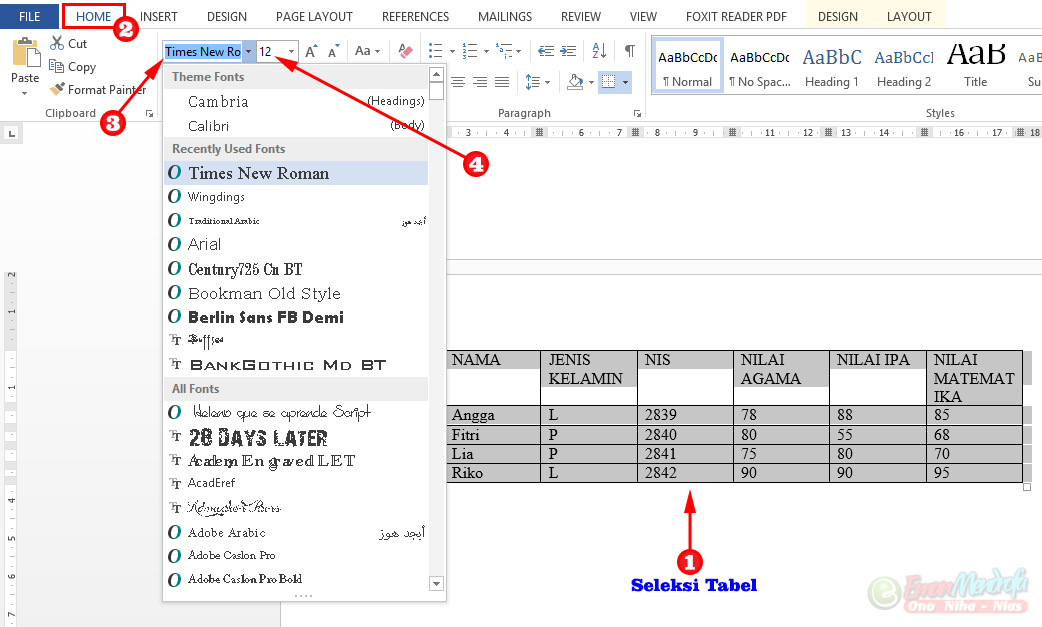Apply bullet list formatting
Viewport: 1042px width, 627px height.
(436, 51)
